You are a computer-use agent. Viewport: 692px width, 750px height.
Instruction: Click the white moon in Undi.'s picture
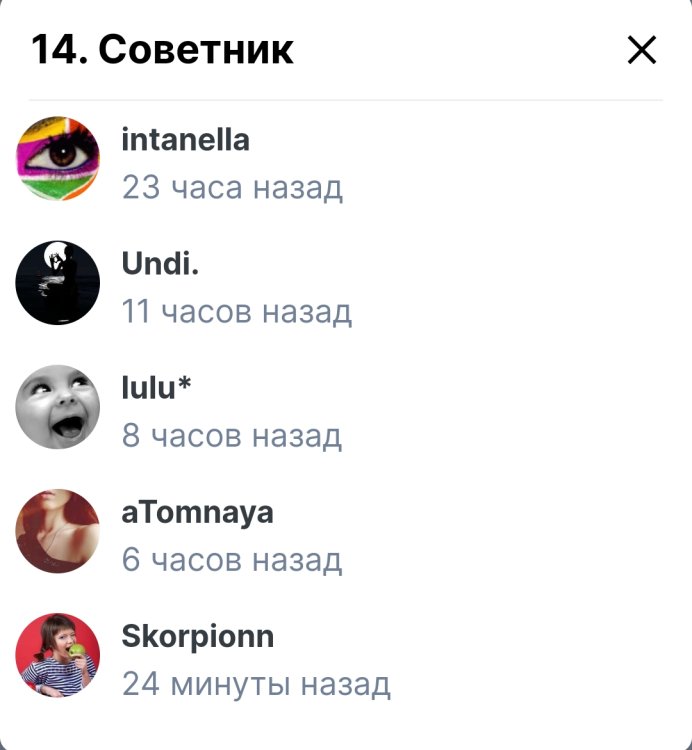click(54, 255)
